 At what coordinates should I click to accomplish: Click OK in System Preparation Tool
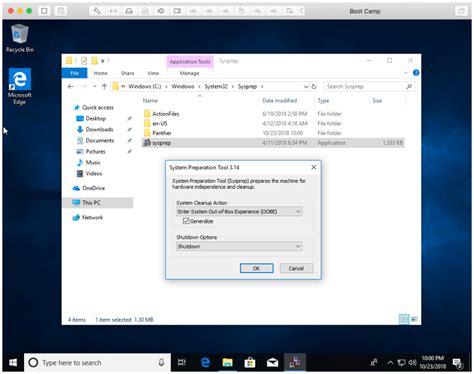click(x=256, y=268)
